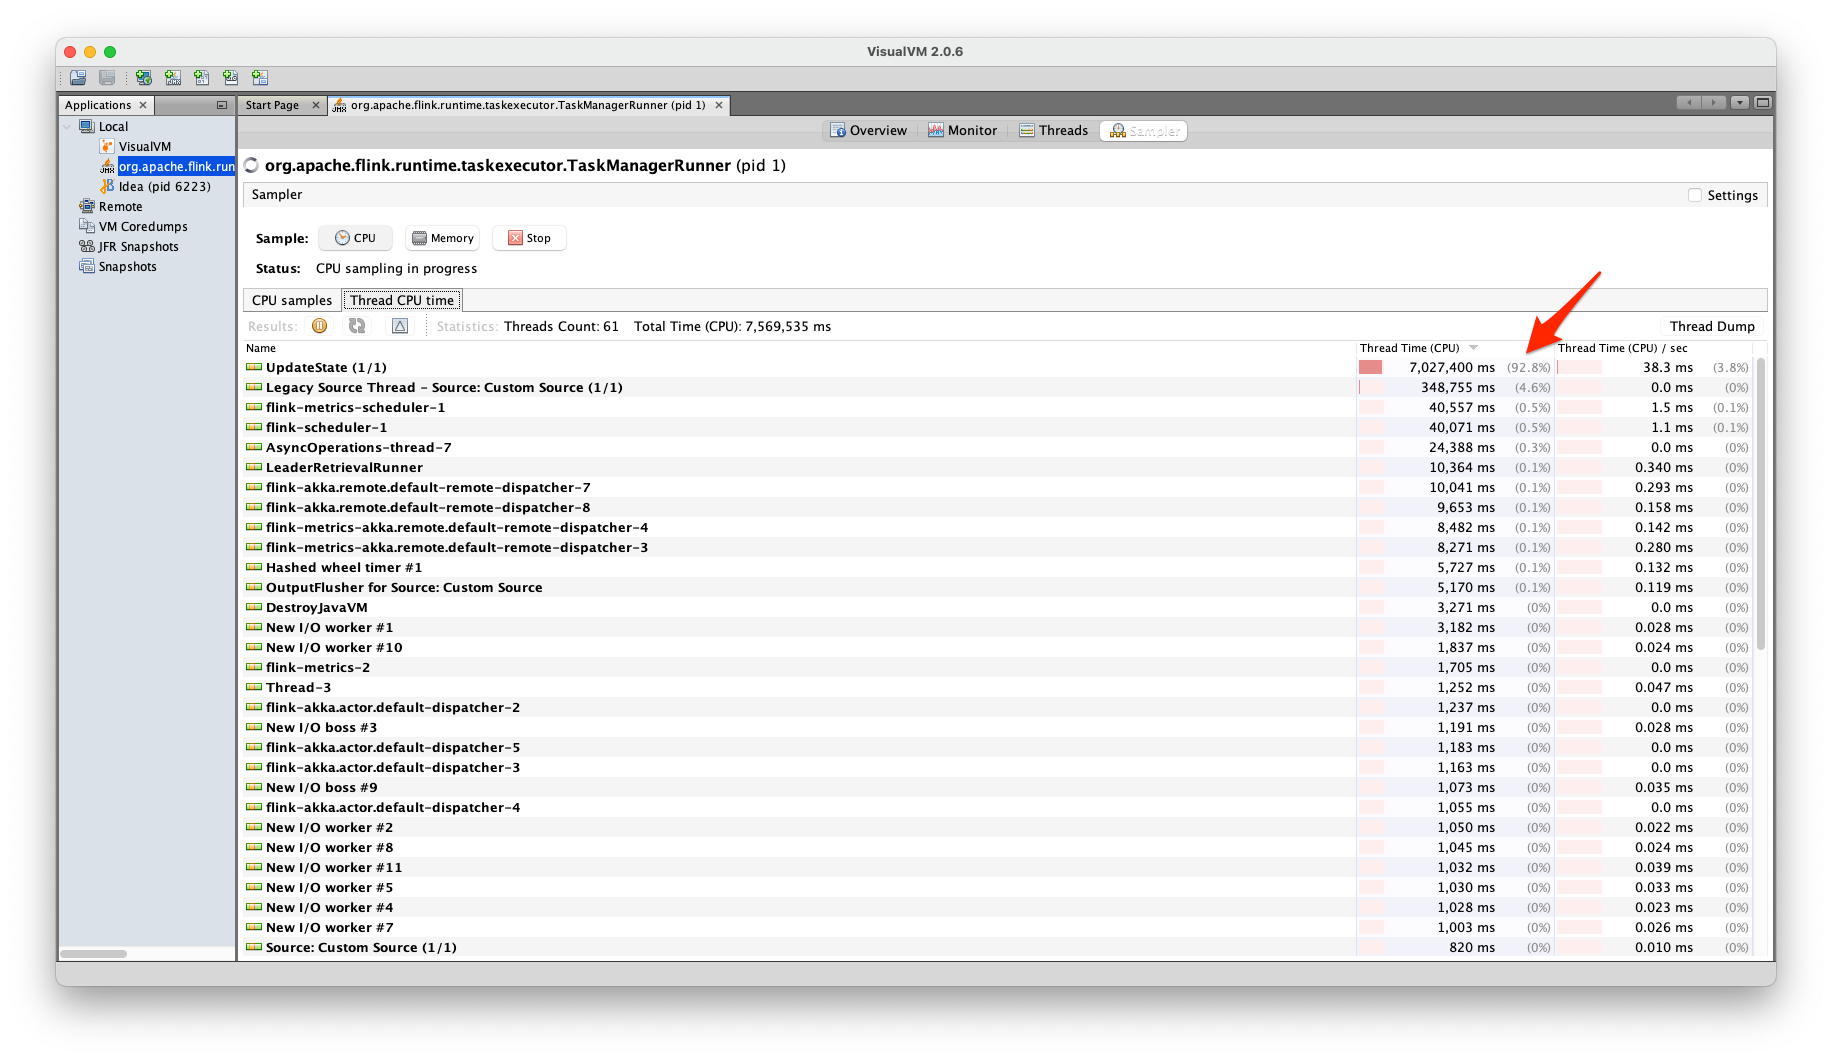
Task: Collapse the Local node in Applications tree
Action: (x=67, y=126)
